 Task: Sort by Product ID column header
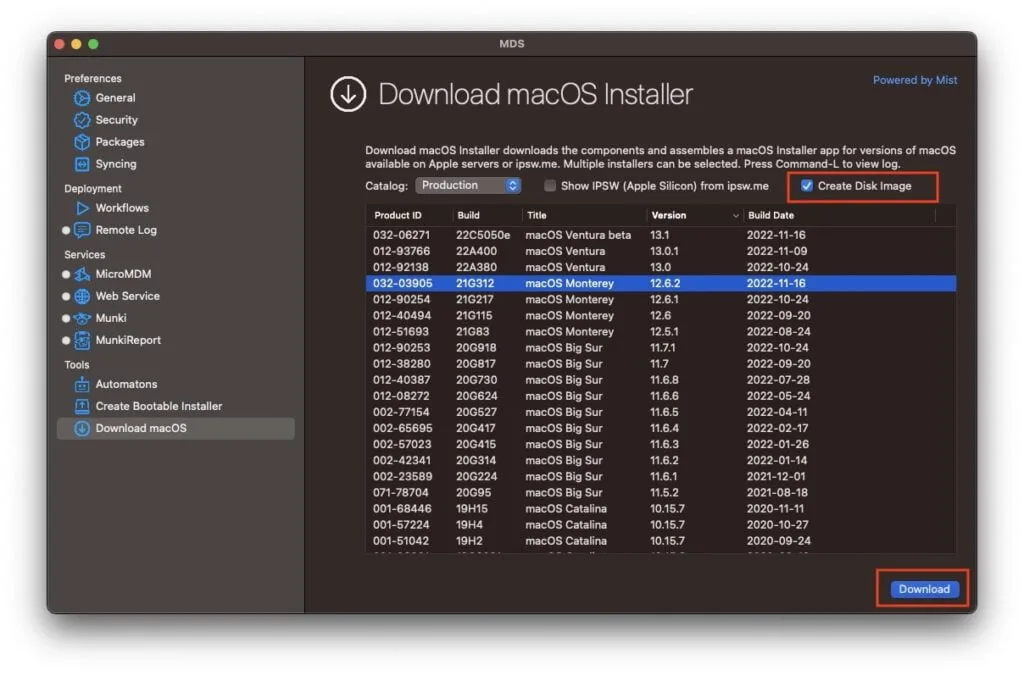pos(398,215)
